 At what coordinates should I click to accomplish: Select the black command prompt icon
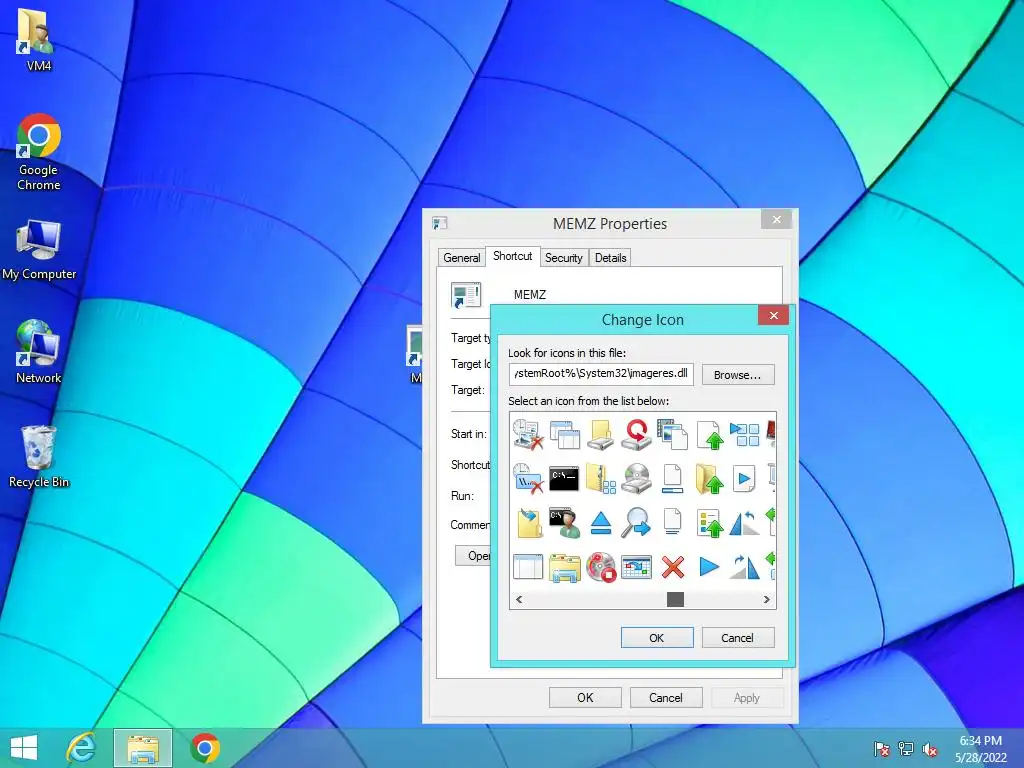click(564, 479)
